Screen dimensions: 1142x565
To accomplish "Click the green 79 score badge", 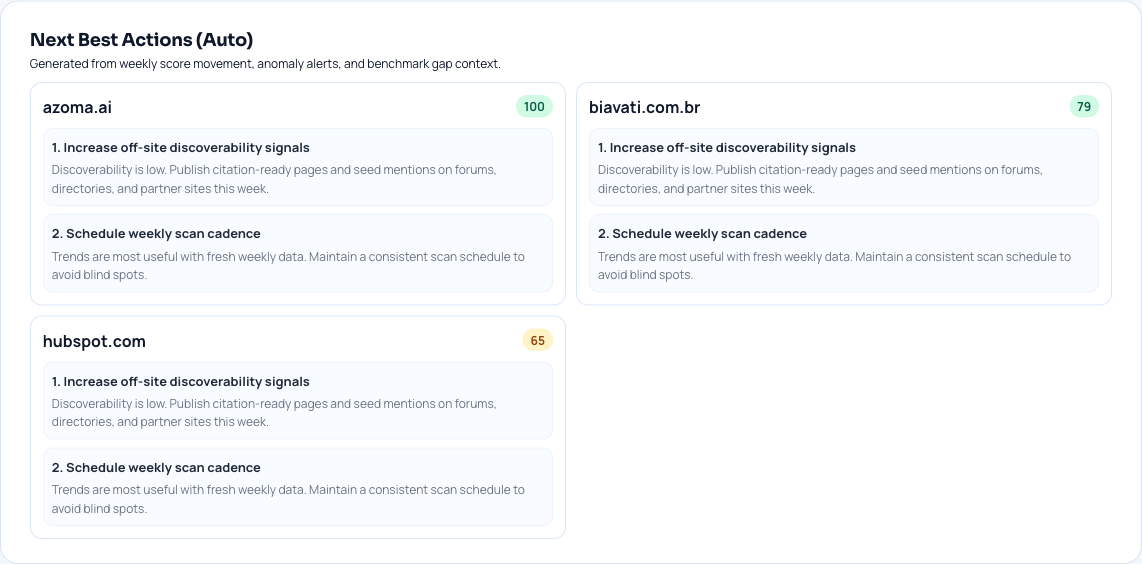I will pos(1084,107).
